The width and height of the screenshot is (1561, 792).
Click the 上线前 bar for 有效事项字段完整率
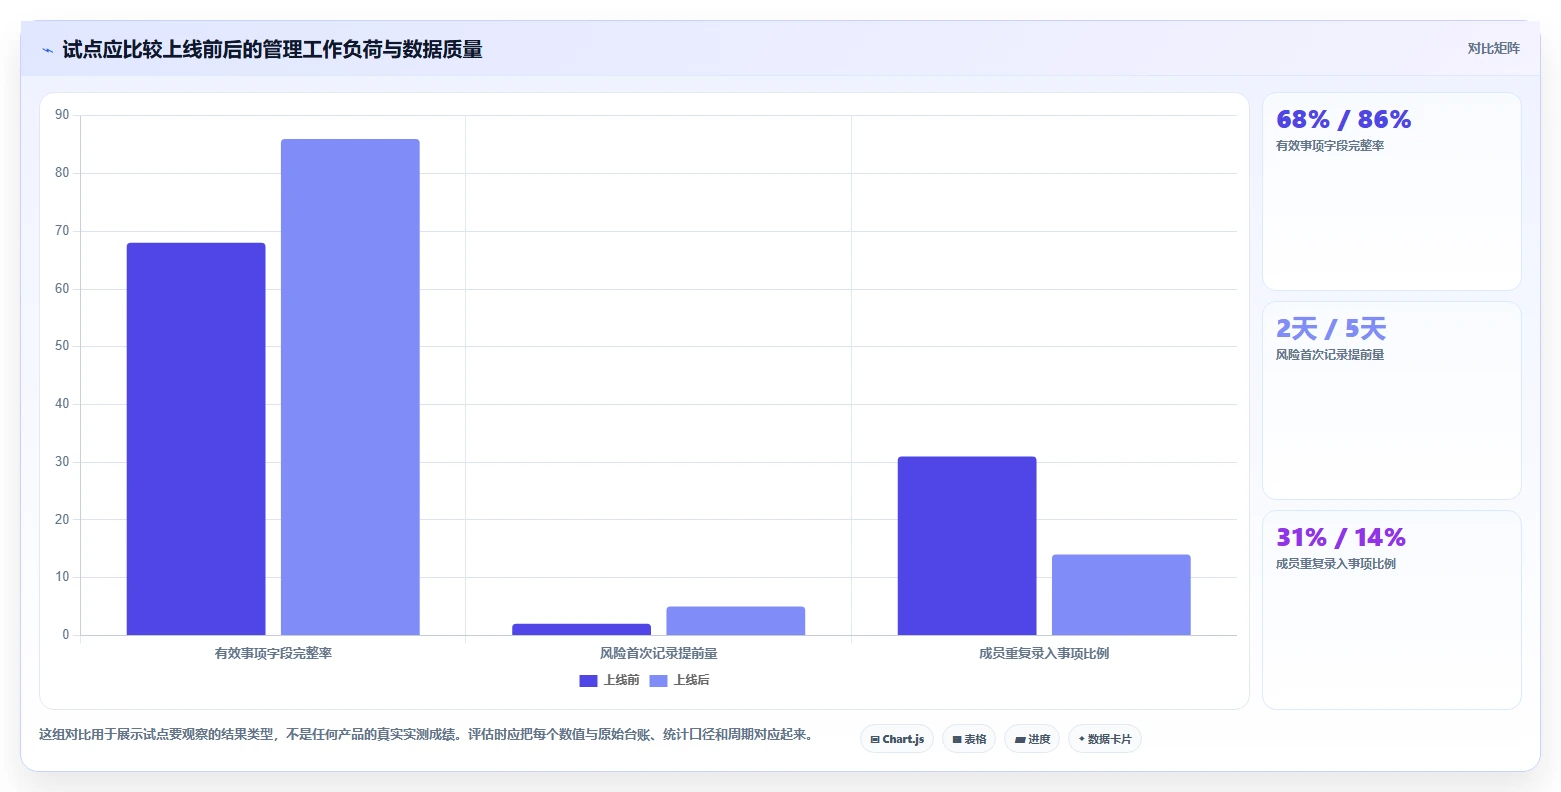point(196,439)
